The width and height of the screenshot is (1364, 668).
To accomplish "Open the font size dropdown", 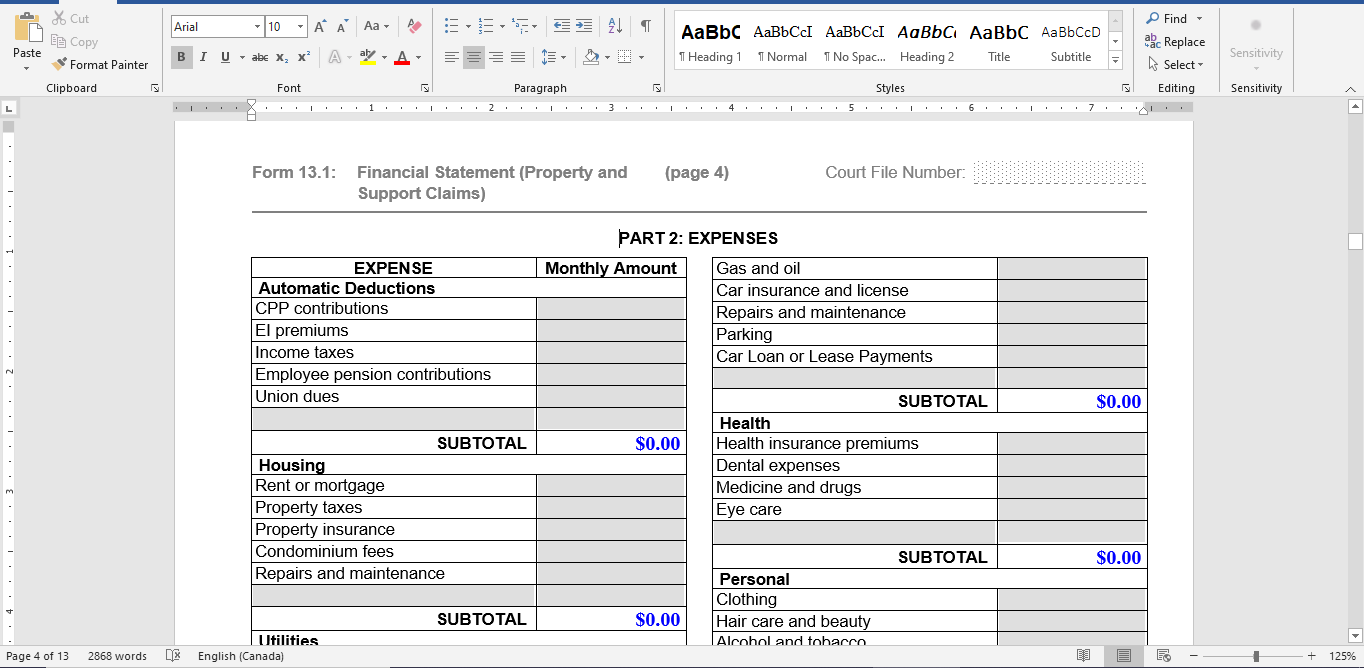I will (x=300, y=27).
